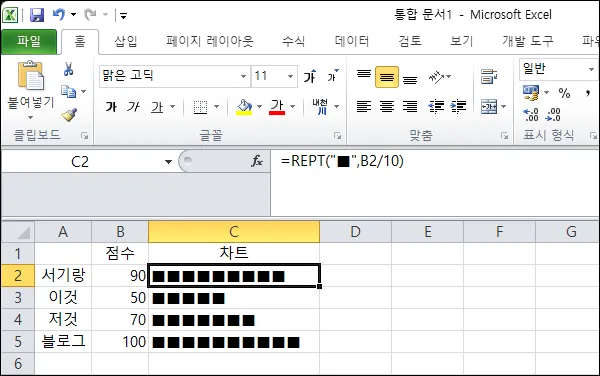Click the Decrease Font Size icon
The image size is (600, 376).
[333, 75]
